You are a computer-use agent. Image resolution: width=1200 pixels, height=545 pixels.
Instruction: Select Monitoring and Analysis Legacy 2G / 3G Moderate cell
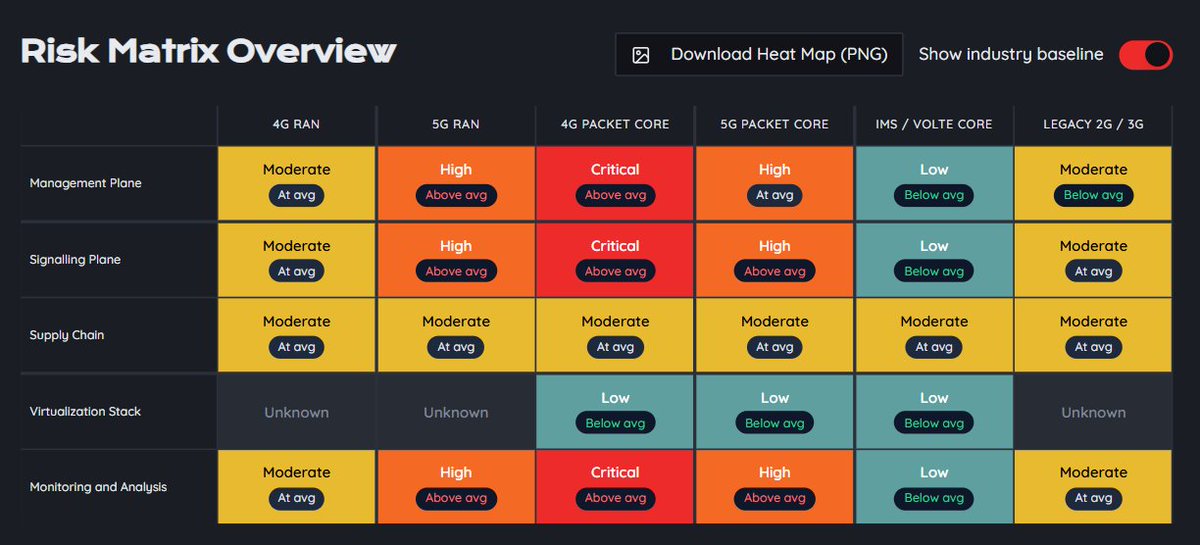click(1093, 487)
